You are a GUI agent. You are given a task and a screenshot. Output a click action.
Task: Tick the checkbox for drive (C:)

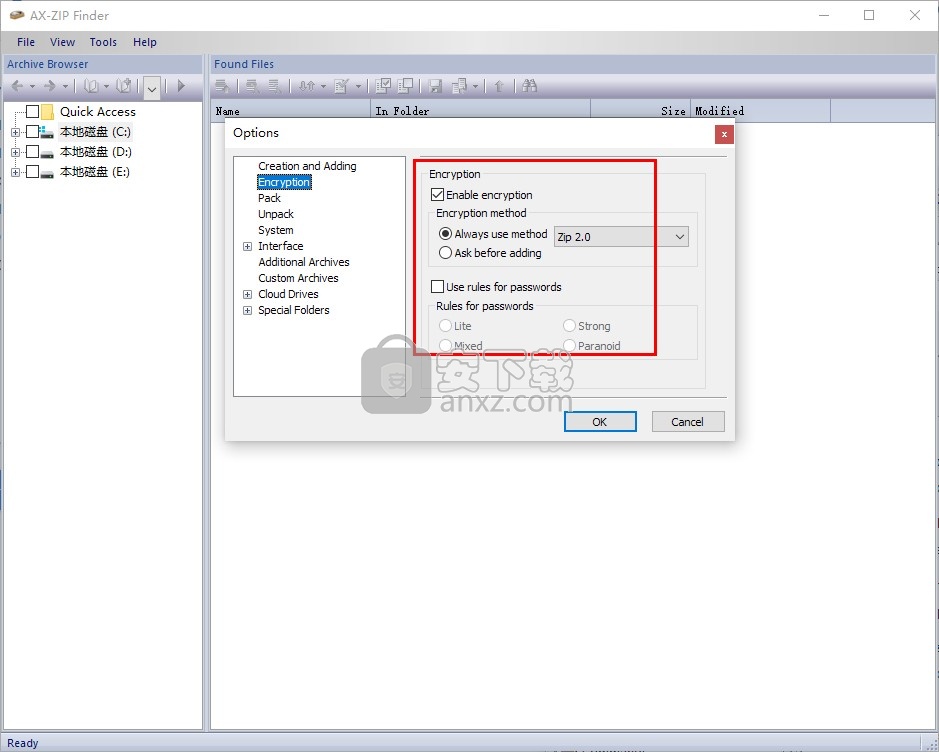pyautogui.click(x=32, y=132)
